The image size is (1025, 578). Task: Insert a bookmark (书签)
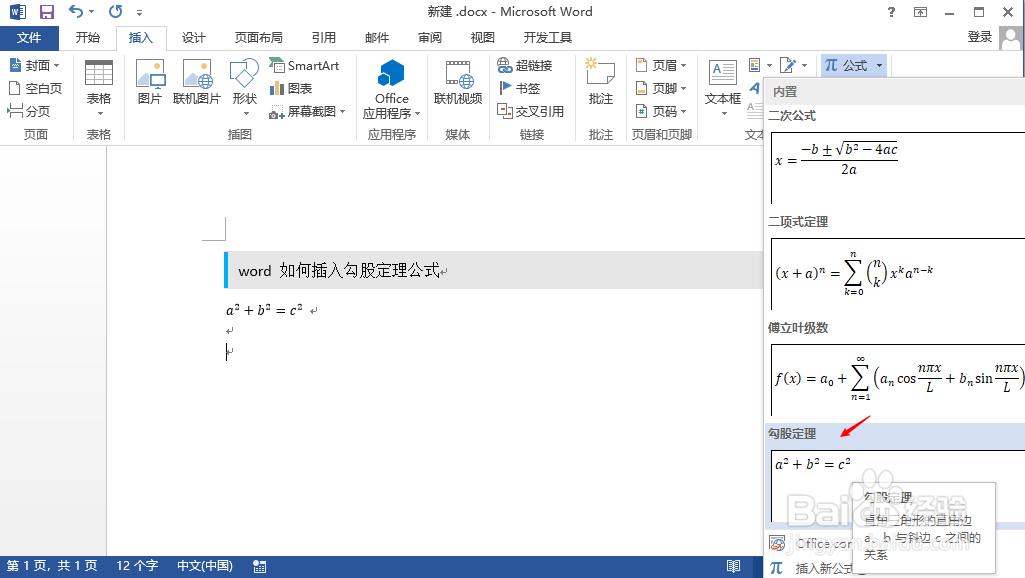click(520, 88)
